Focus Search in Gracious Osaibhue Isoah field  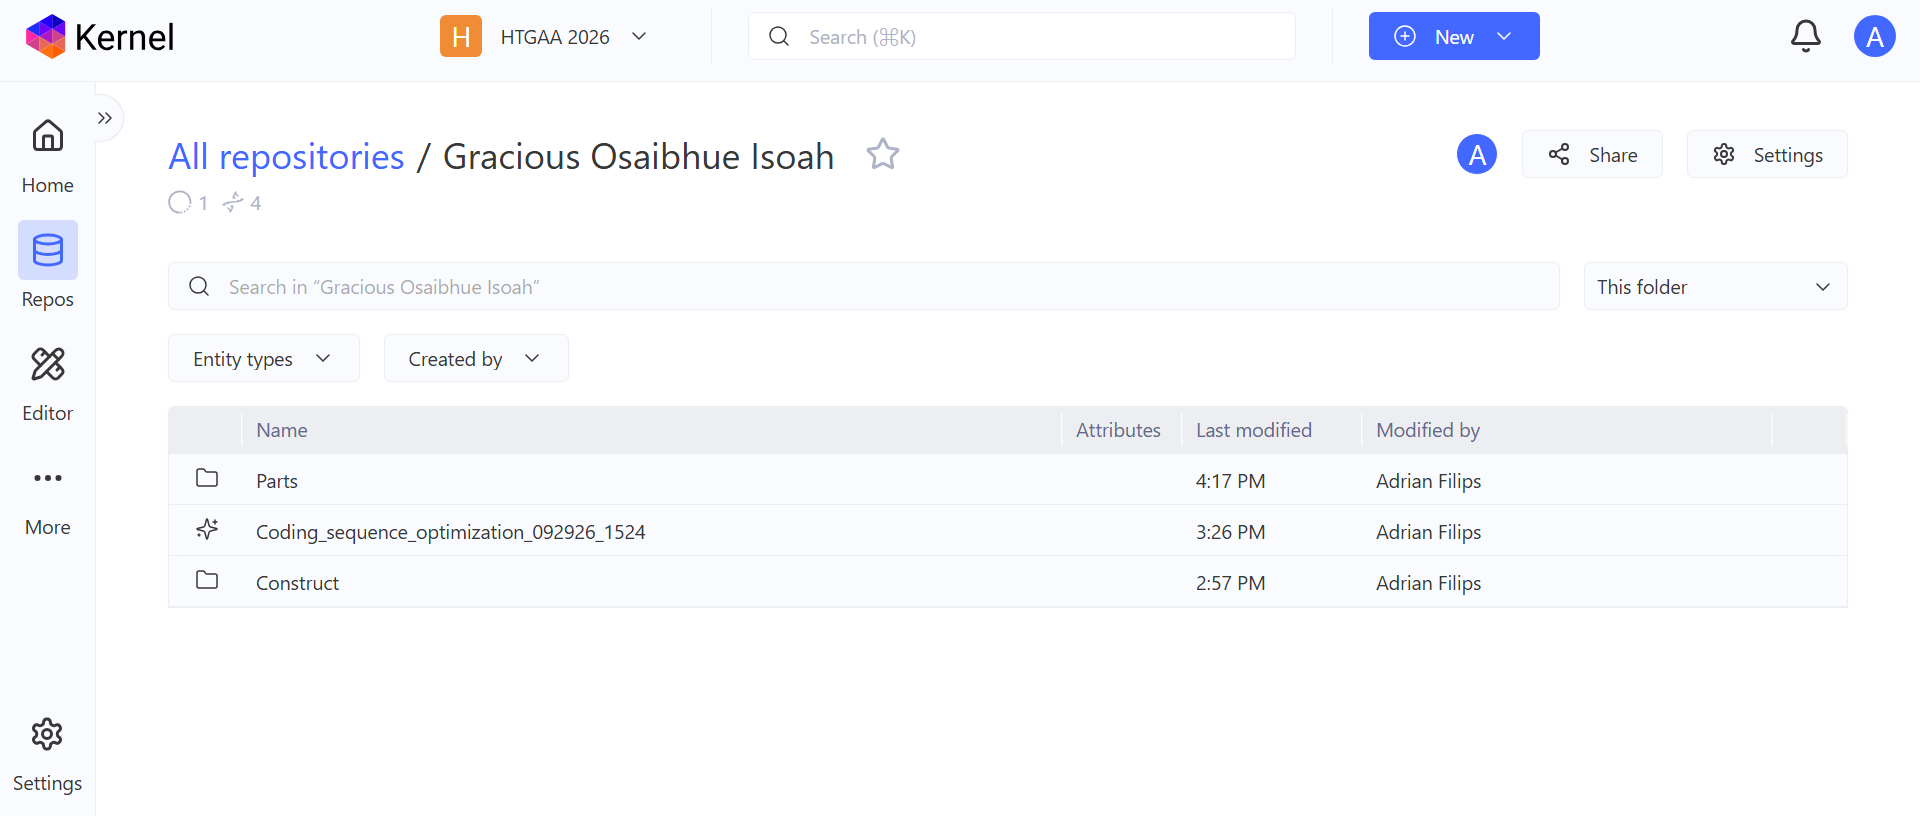(x=864, y=287)
